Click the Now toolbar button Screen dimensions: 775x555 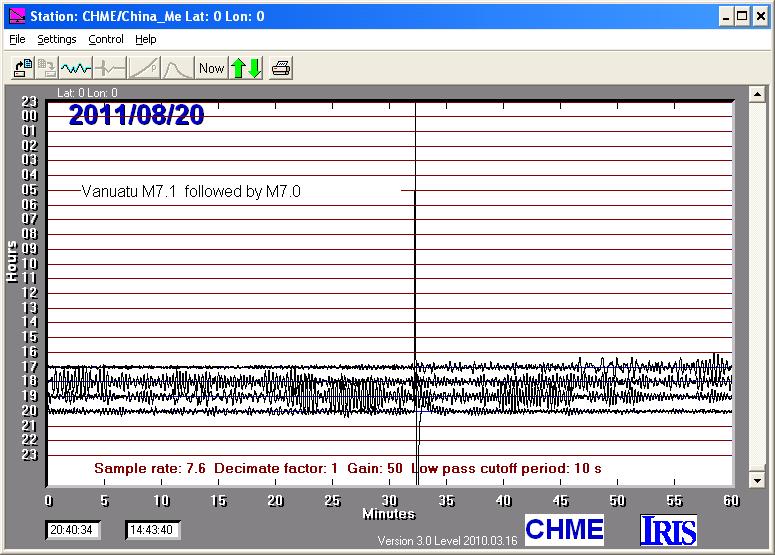211,68
